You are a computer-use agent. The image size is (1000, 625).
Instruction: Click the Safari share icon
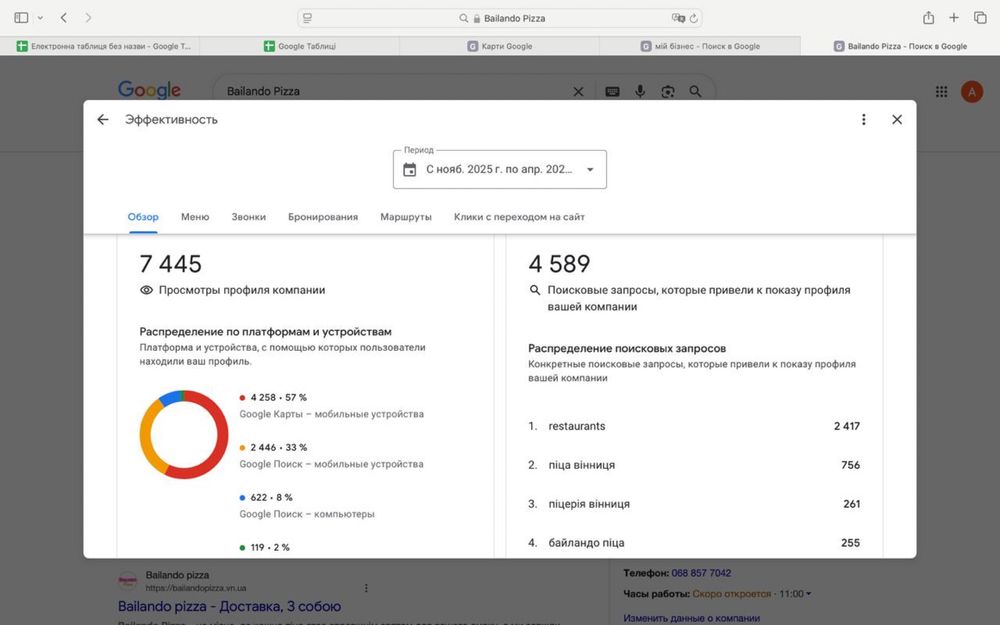[x=929, y=18]
